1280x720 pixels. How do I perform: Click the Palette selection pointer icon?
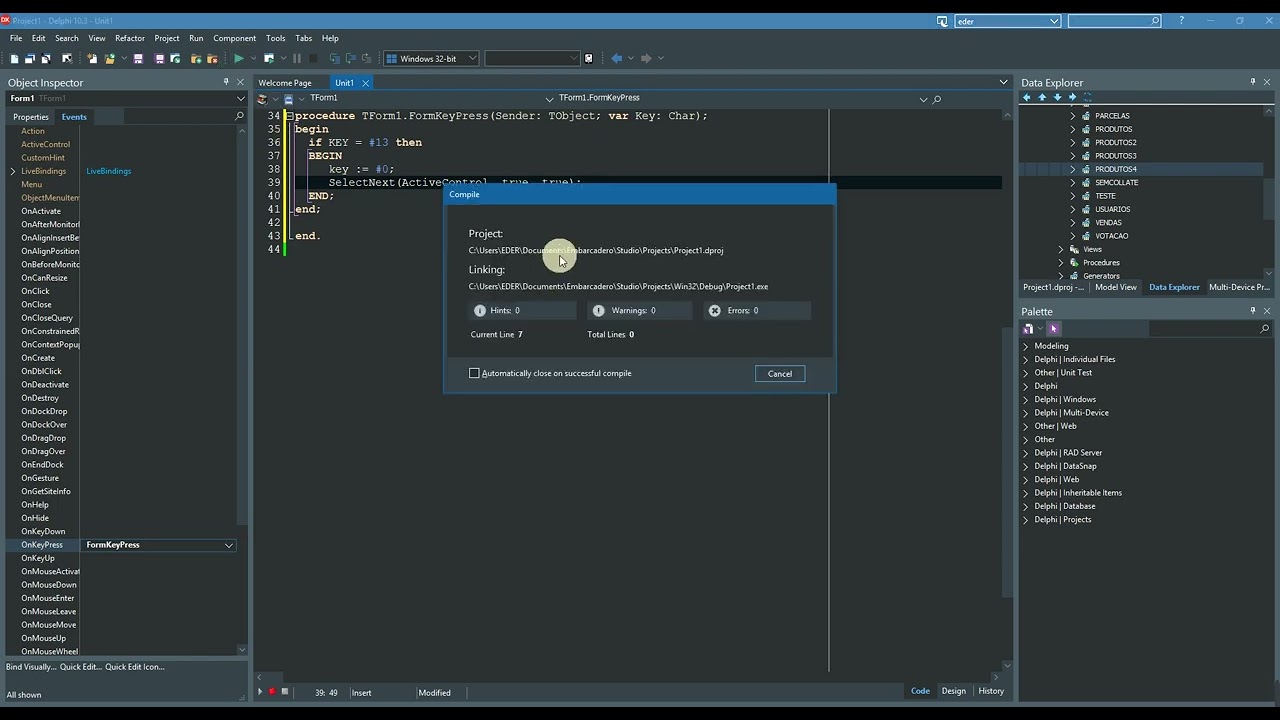tap(1054, 328)
